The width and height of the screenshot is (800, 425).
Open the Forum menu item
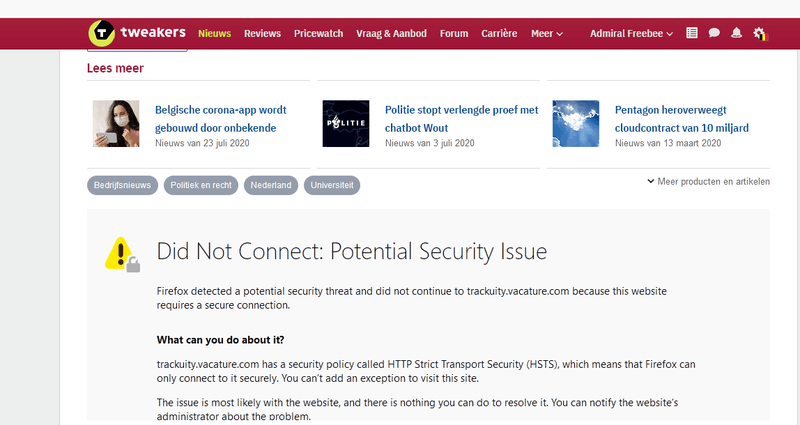point(454,34)
